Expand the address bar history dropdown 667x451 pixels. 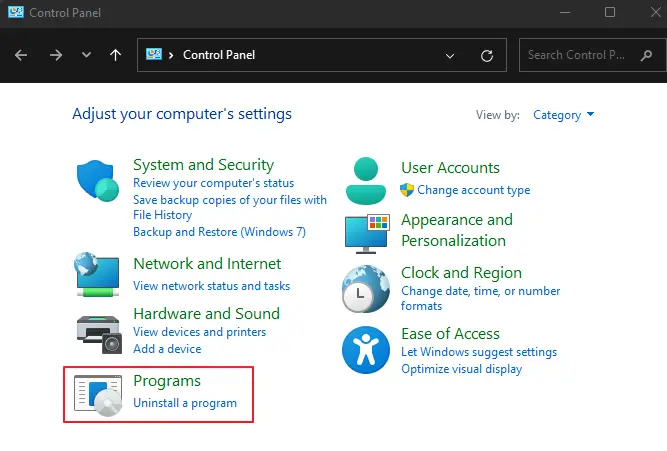pos(450,56)
